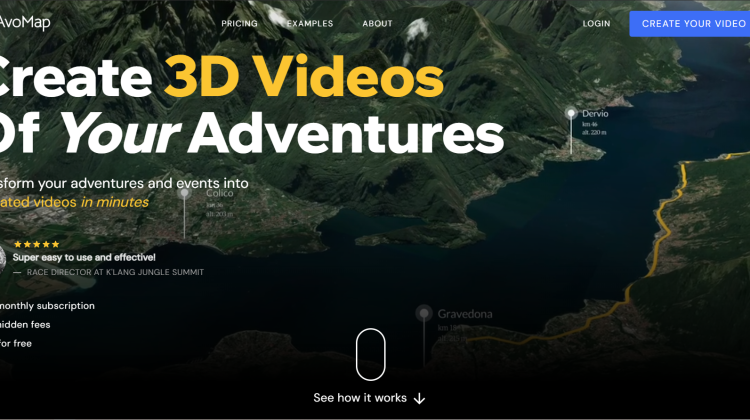Click the Colico location label
The height and width of the screenshot is (420, 750).
click(219, 193)
